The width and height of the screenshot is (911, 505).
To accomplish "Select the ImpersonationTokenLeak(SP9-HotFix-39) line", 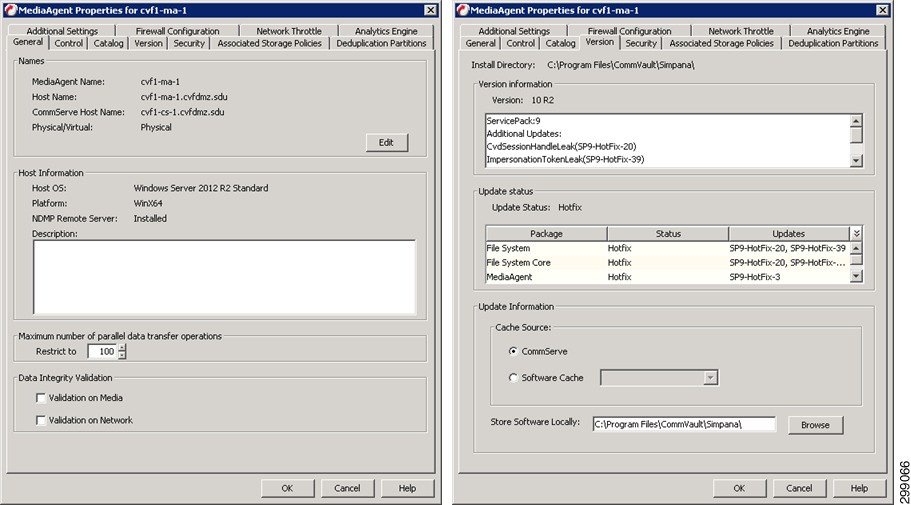I will [x=565, y=159].
